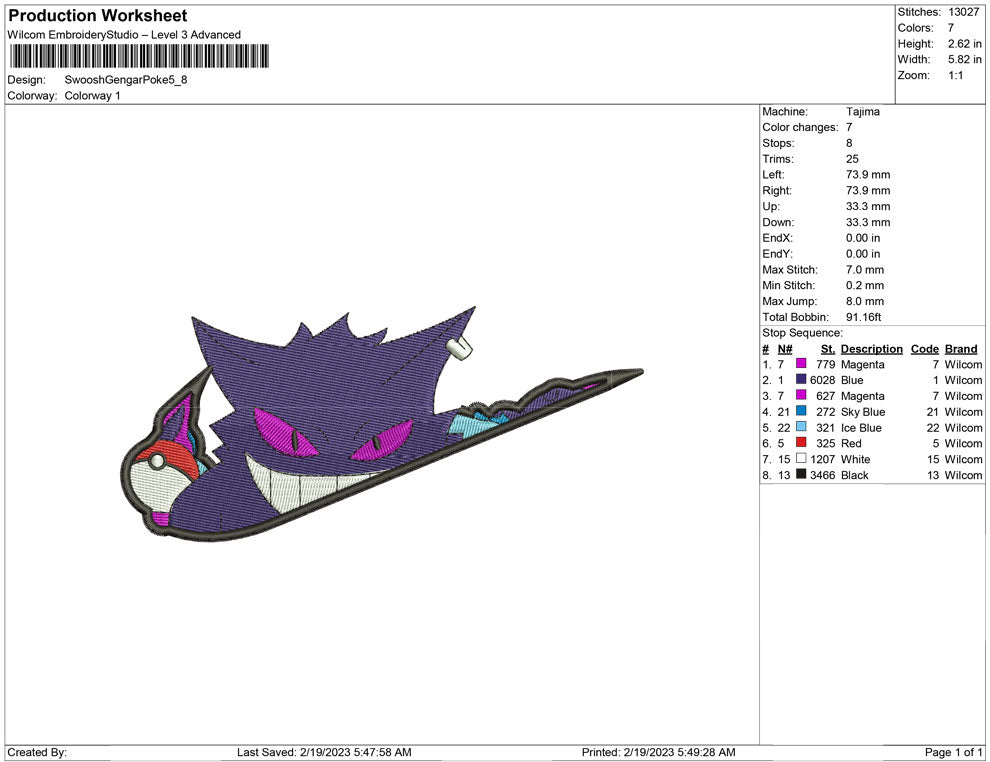
Task: Click the 'Ice Blue' description text
Action: point(861,427)
